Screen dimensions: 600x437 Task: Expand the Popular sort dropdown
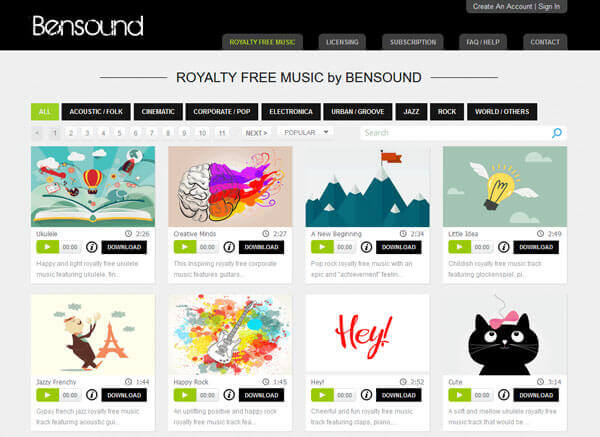pos(306,132)
